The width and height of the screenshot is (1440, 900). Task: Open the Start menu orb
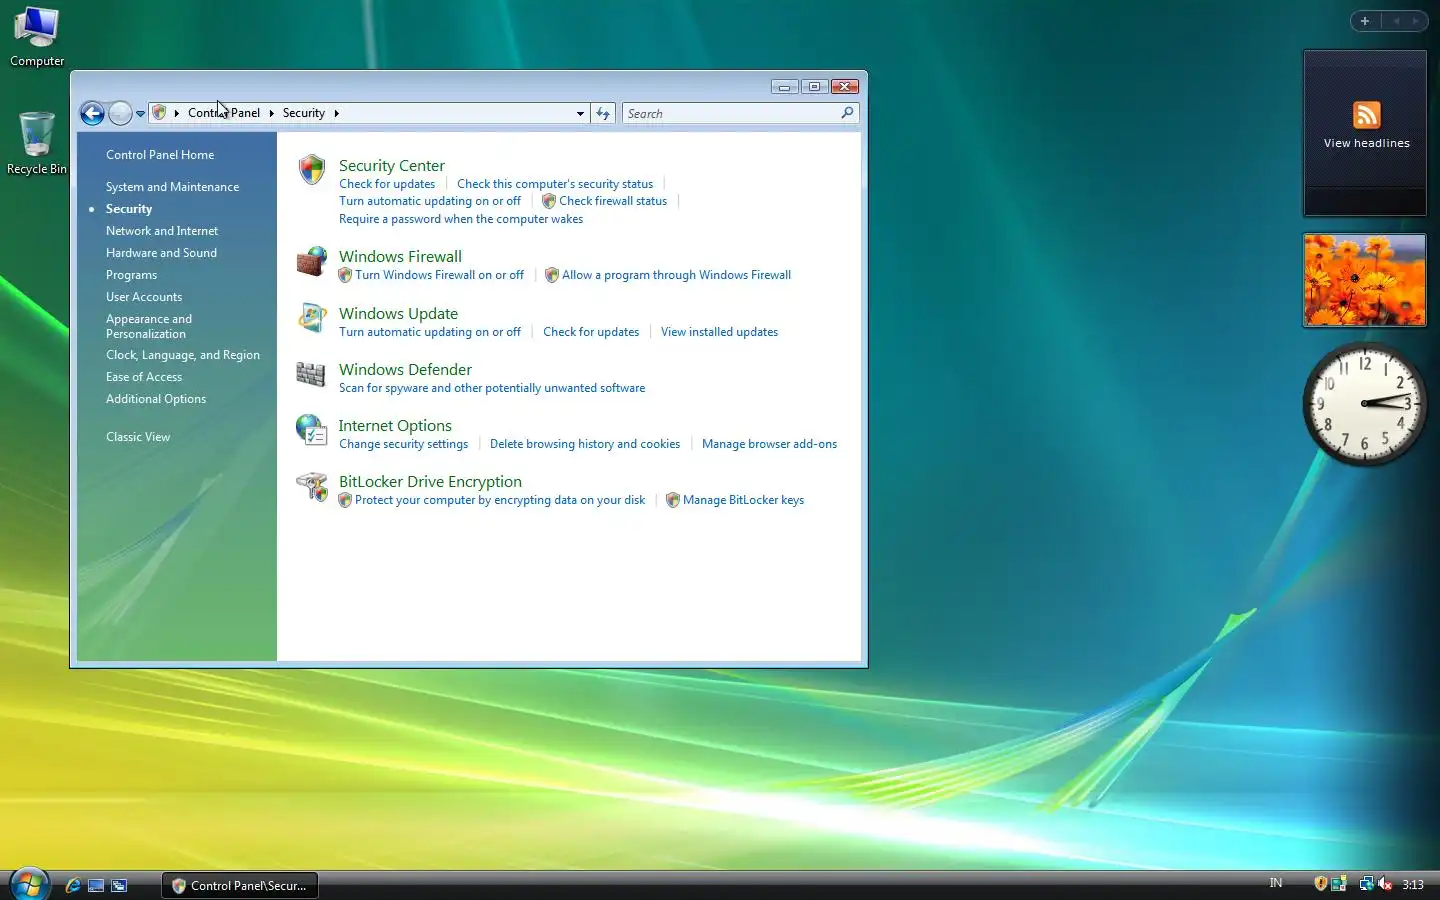(29, 884)
